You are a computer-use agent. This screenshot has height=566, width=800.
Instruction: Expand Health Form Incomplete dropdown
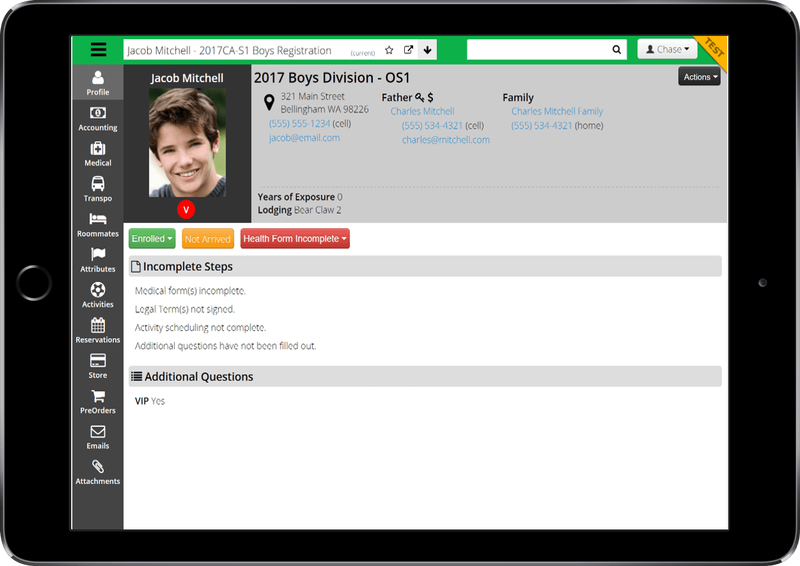(295, 239)
